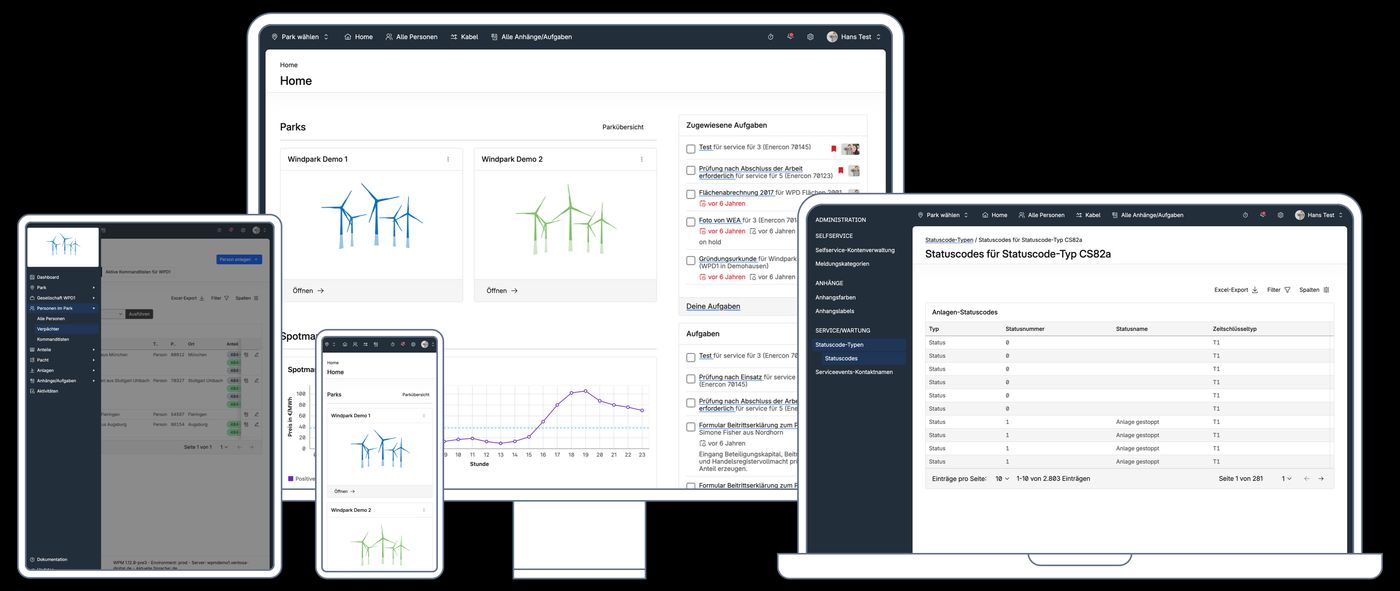This screenshot has height=591, width=1400.
Task: Click 'Öffnen' under Windpark Demo 2 on monitor
Action: point(501,291)
